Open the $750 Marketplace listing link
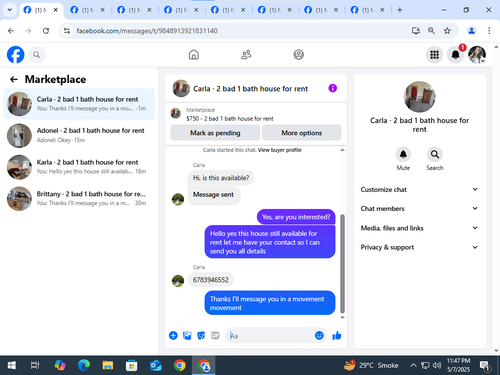This screenshot has width=500, height=375. [230, 118]
